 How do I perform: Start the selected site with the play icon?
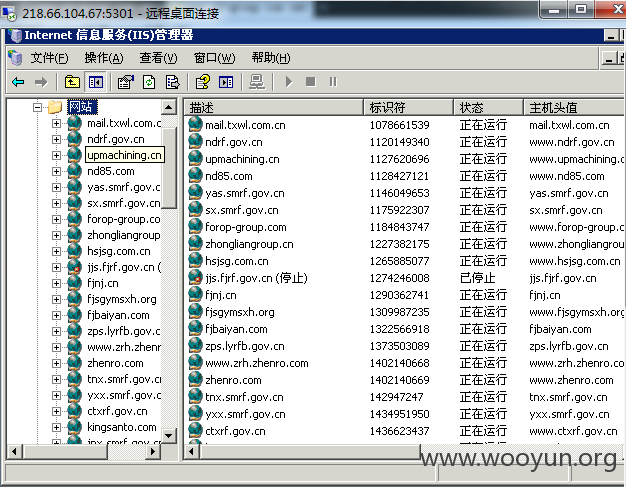pyautogui.click(x=289, y=82)
